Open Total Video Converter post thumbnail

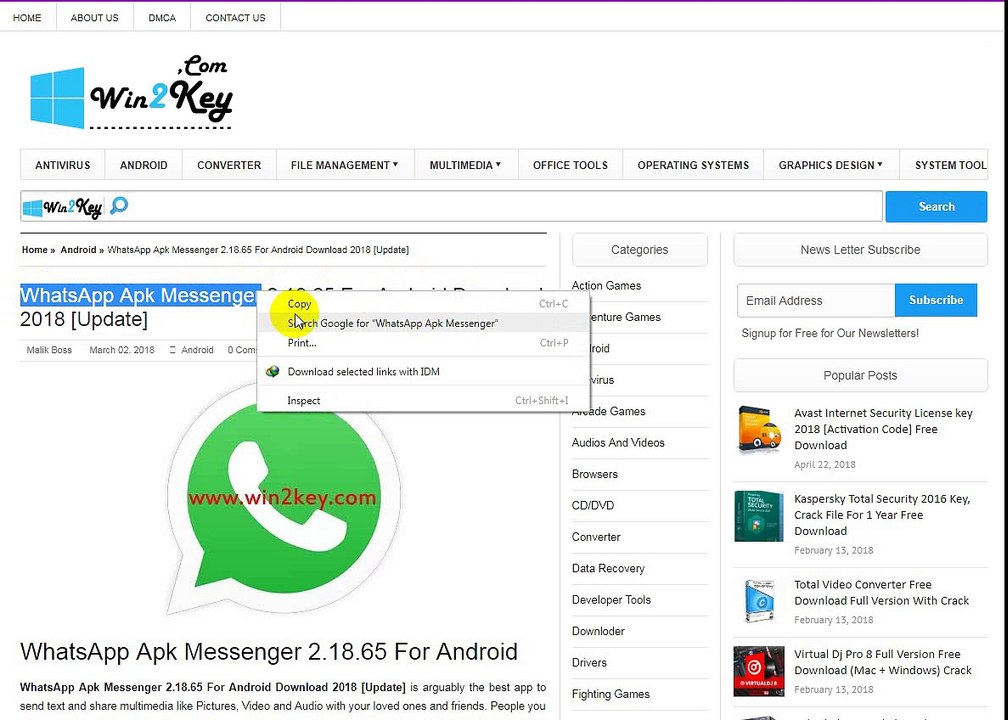tap(759, 600)
